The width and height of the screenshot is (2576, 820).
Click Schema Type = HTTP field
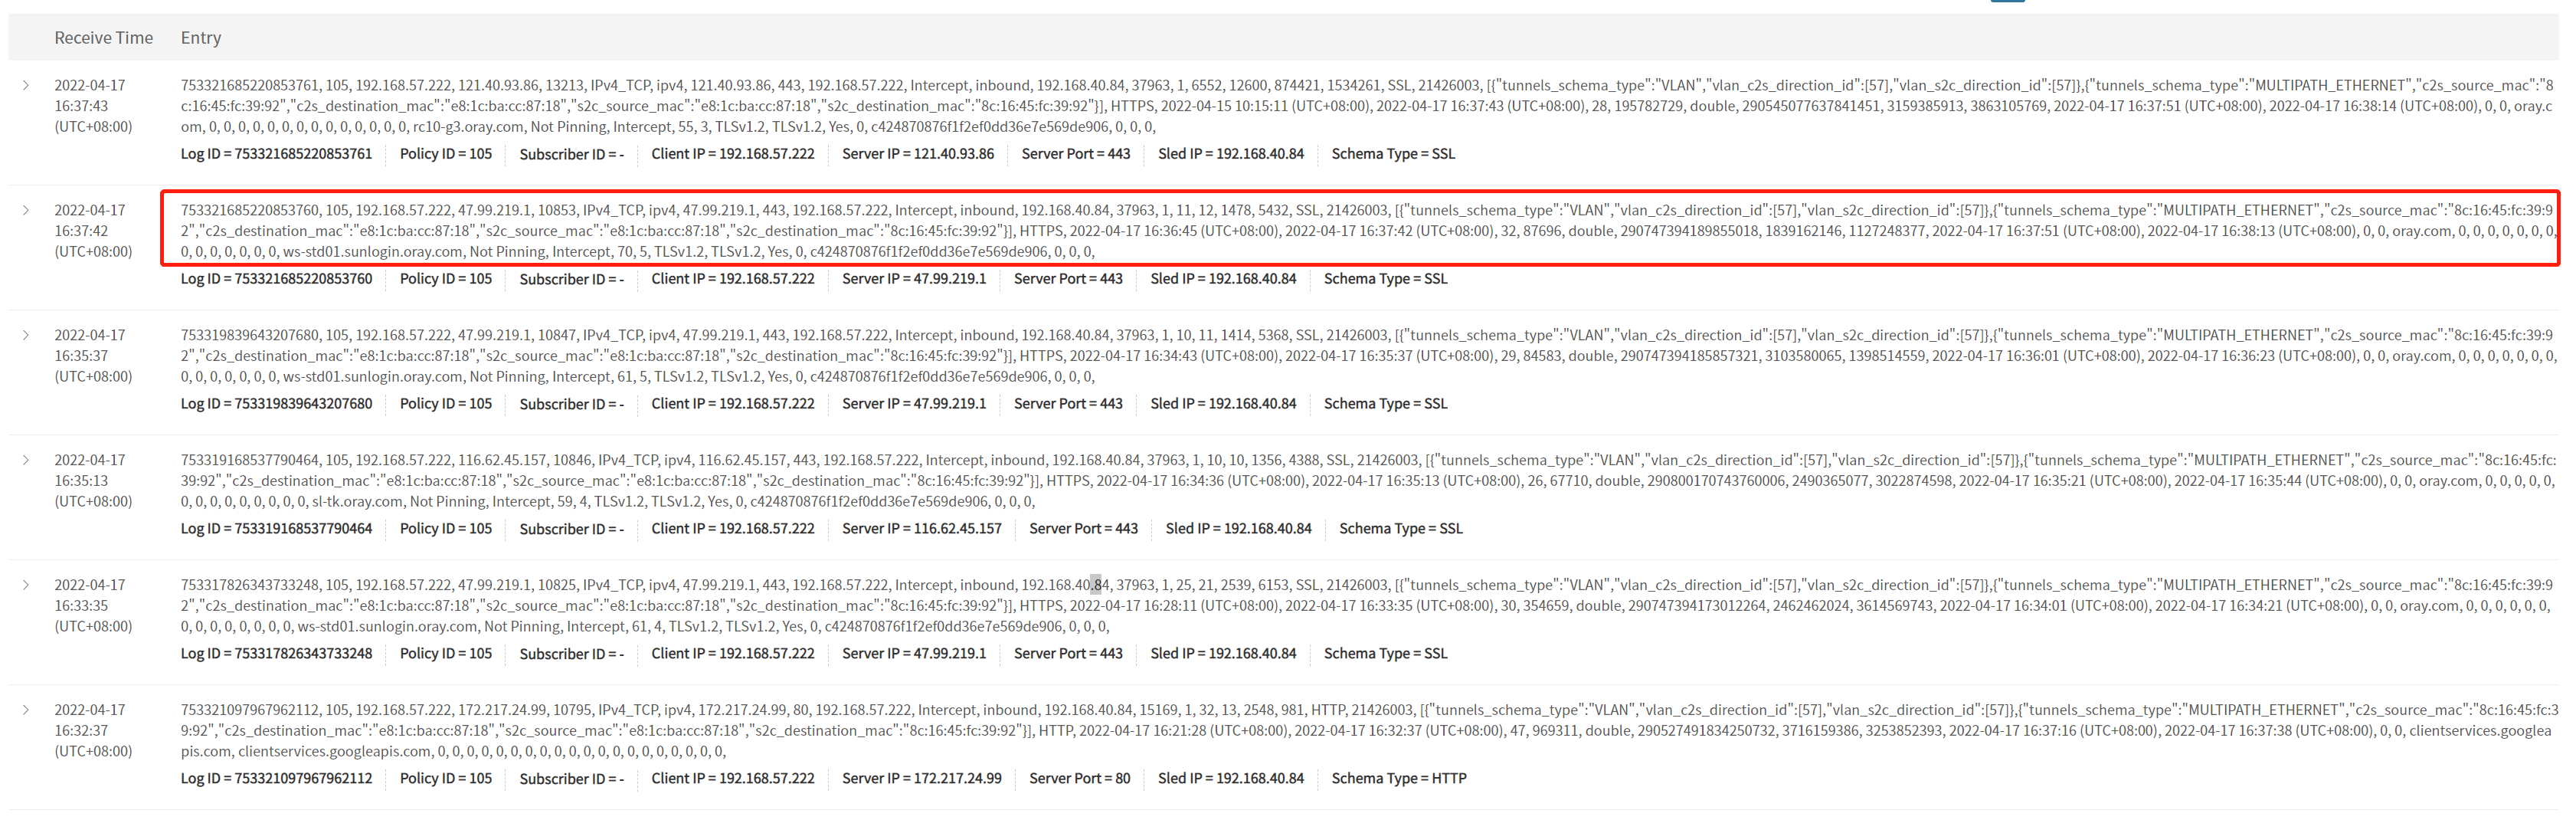pyautogui.click(x=1398, y=779)
